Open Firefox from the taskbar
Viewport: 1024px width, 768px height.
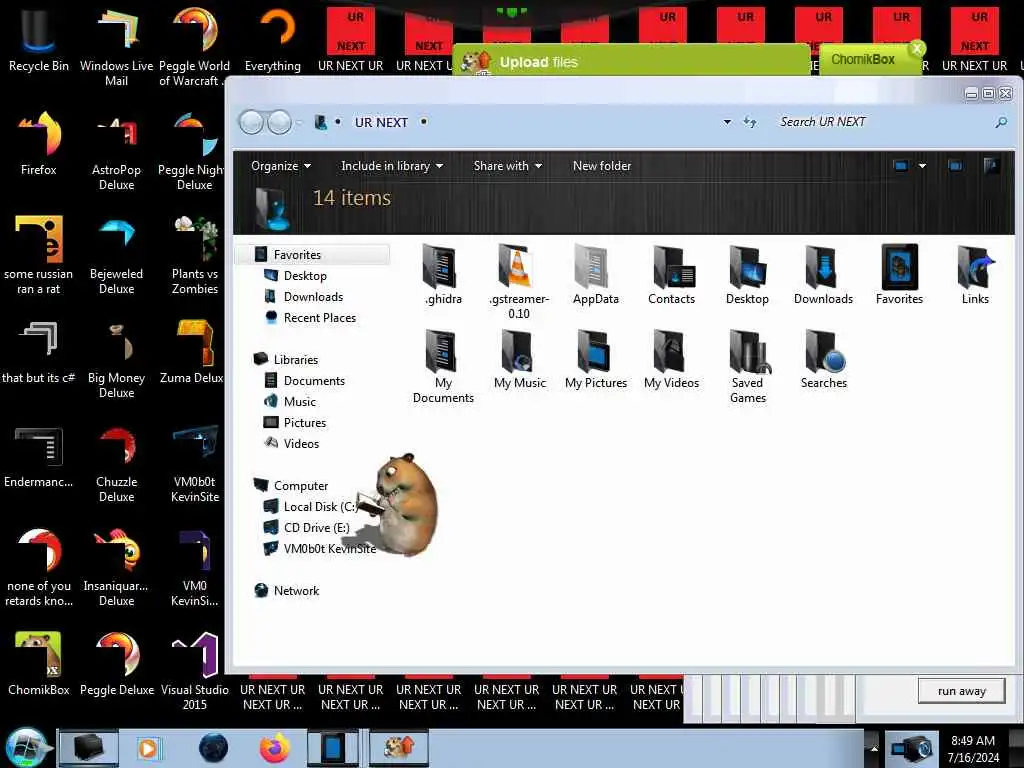pyautogui.click(x=275, y=748)
